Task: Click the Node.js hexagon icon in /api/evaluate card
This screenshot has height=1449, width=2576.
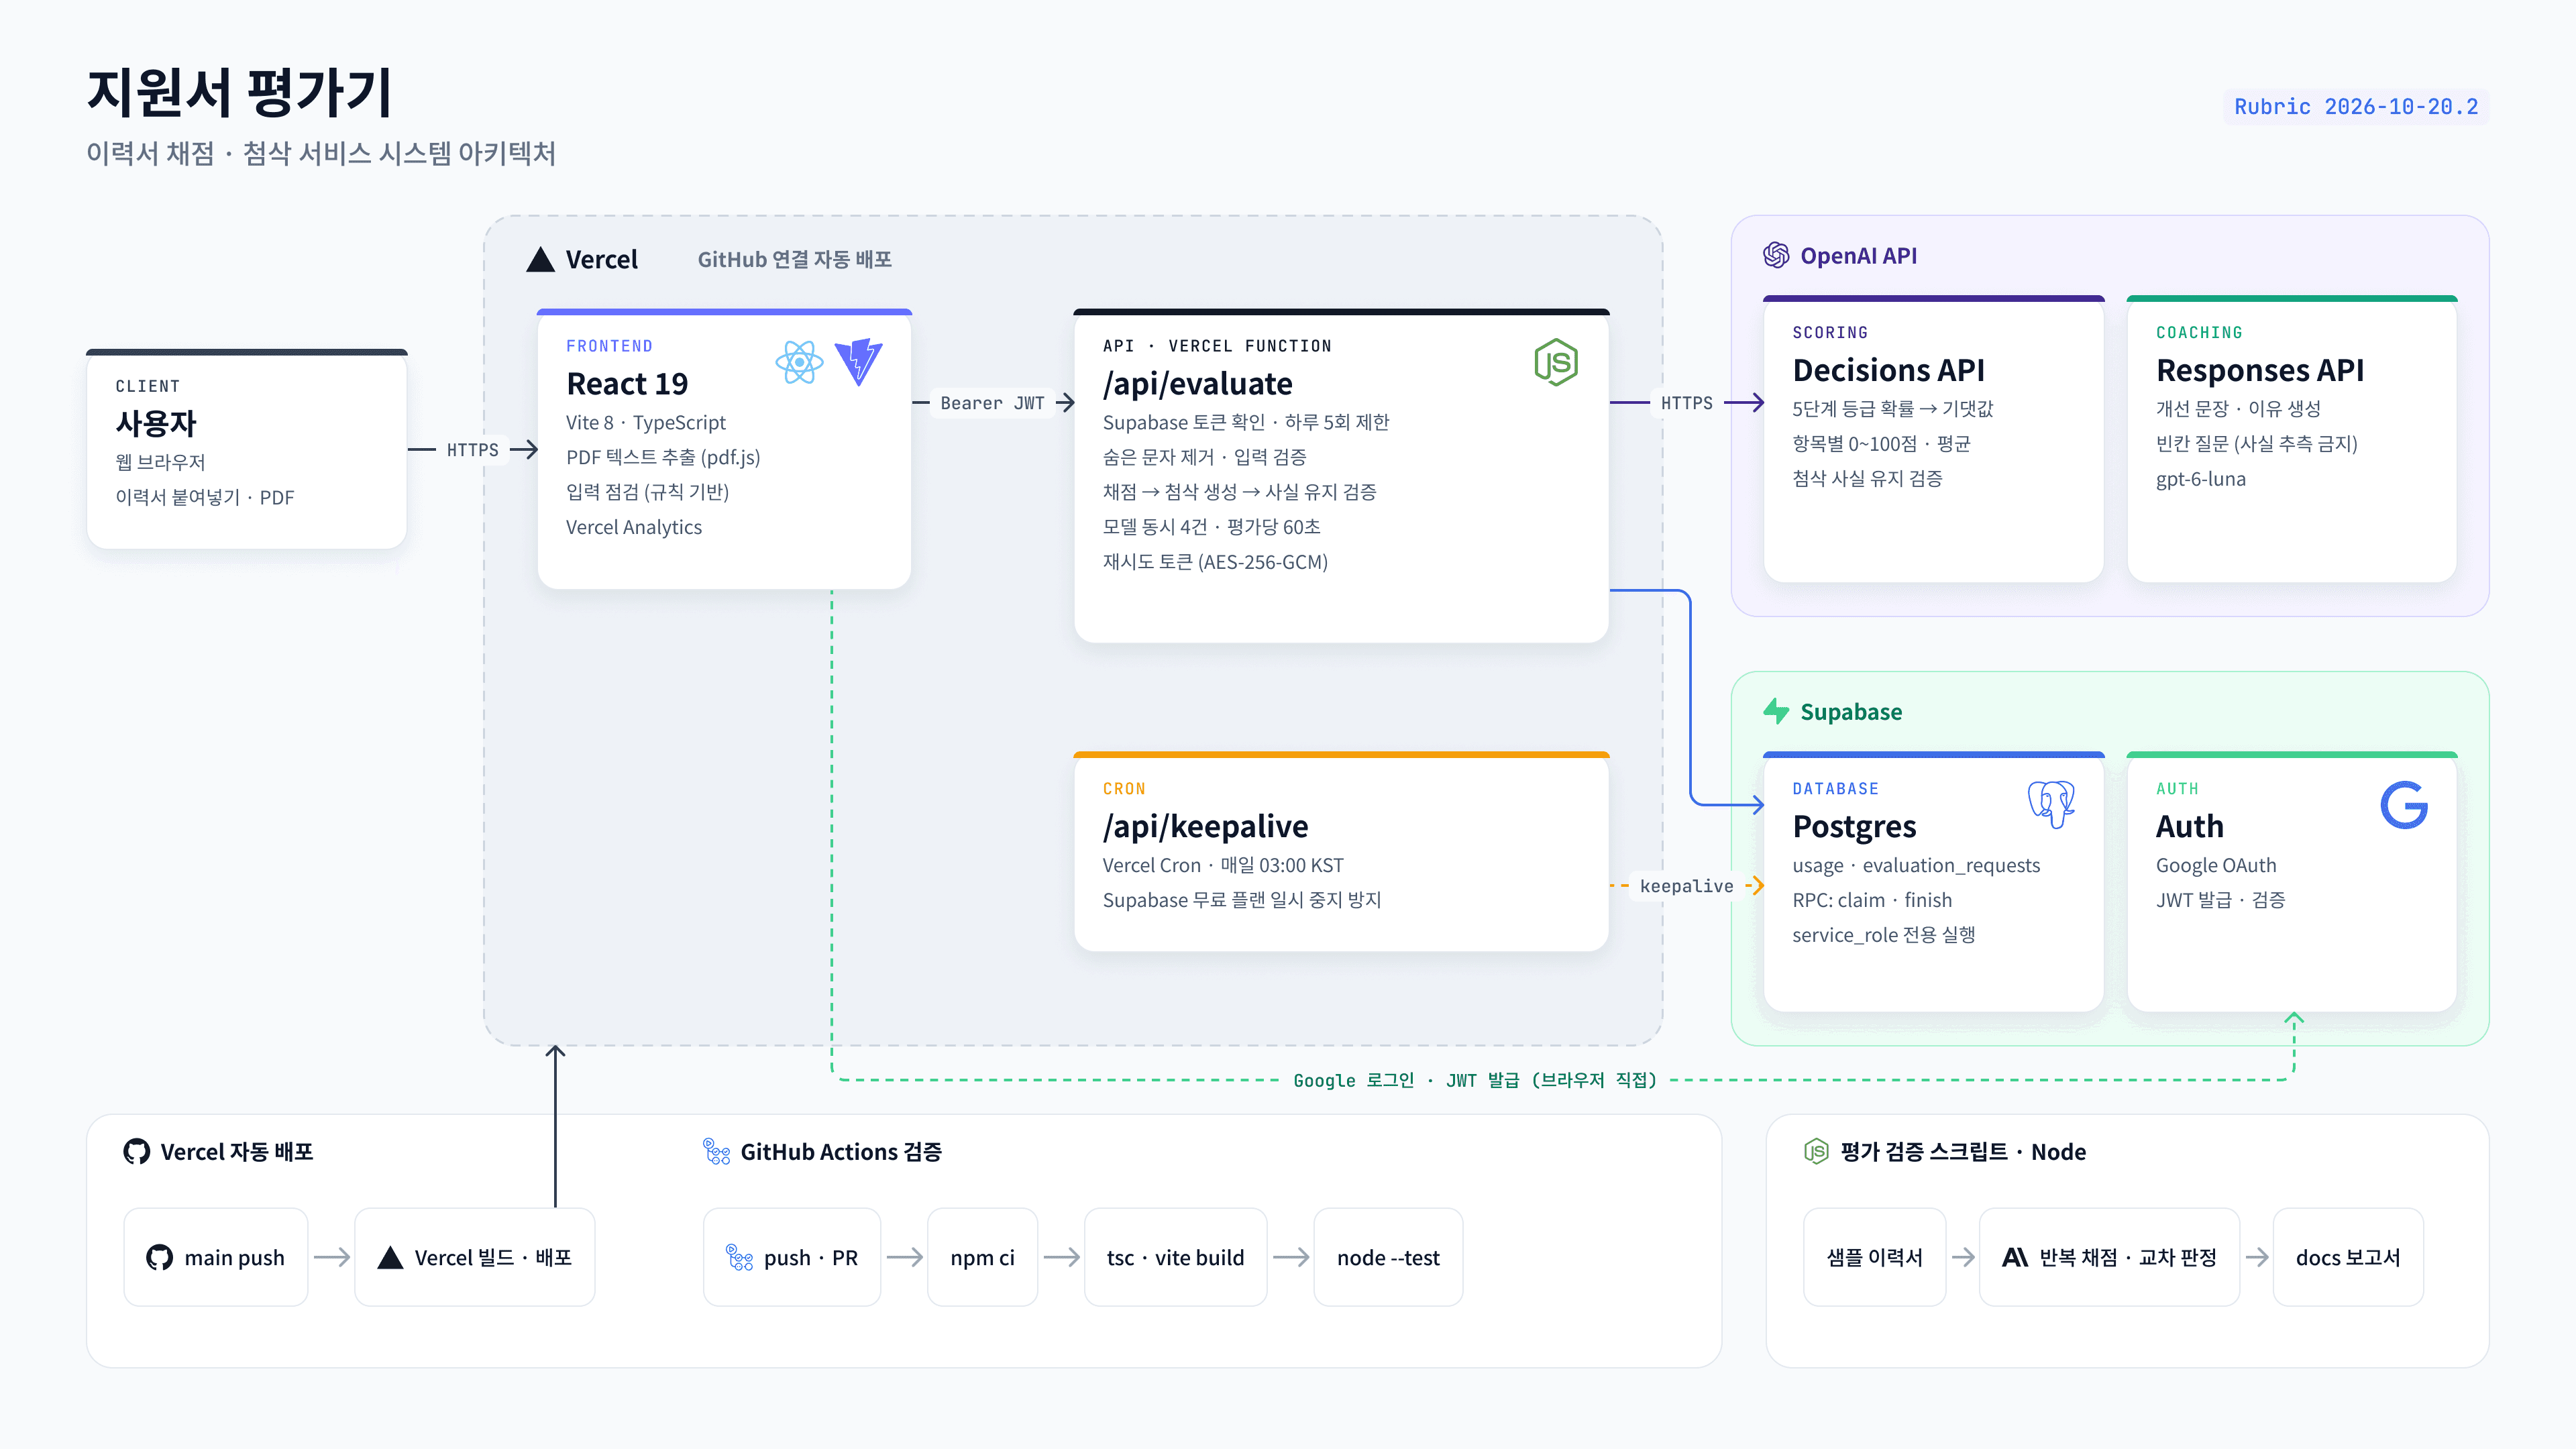Action: coord(1556,362)
